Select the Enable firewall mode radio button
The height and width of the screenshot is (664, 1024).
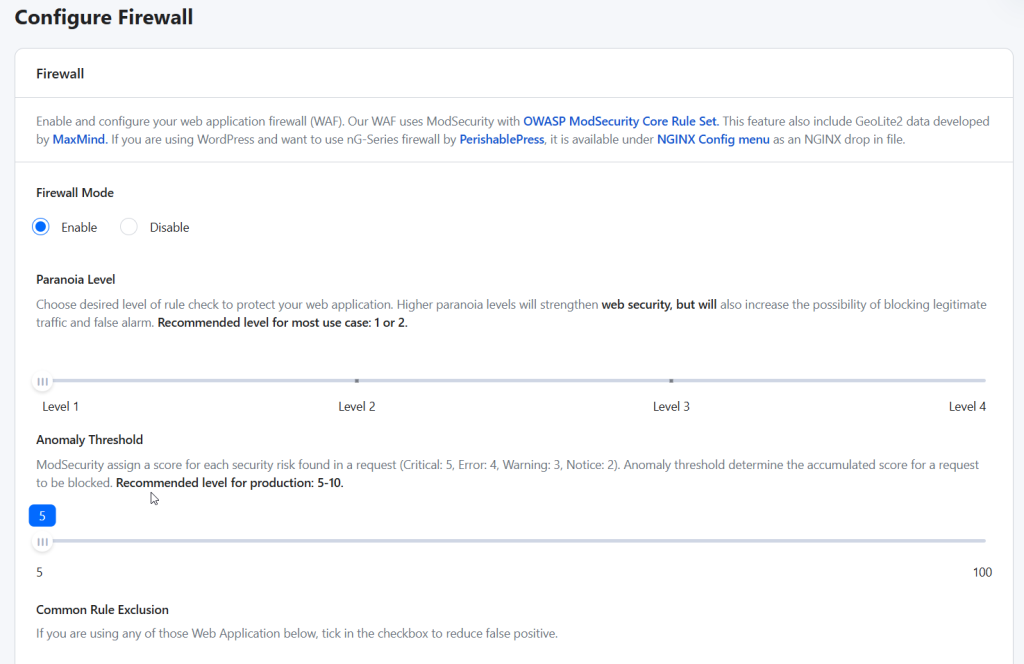point(40,226)
